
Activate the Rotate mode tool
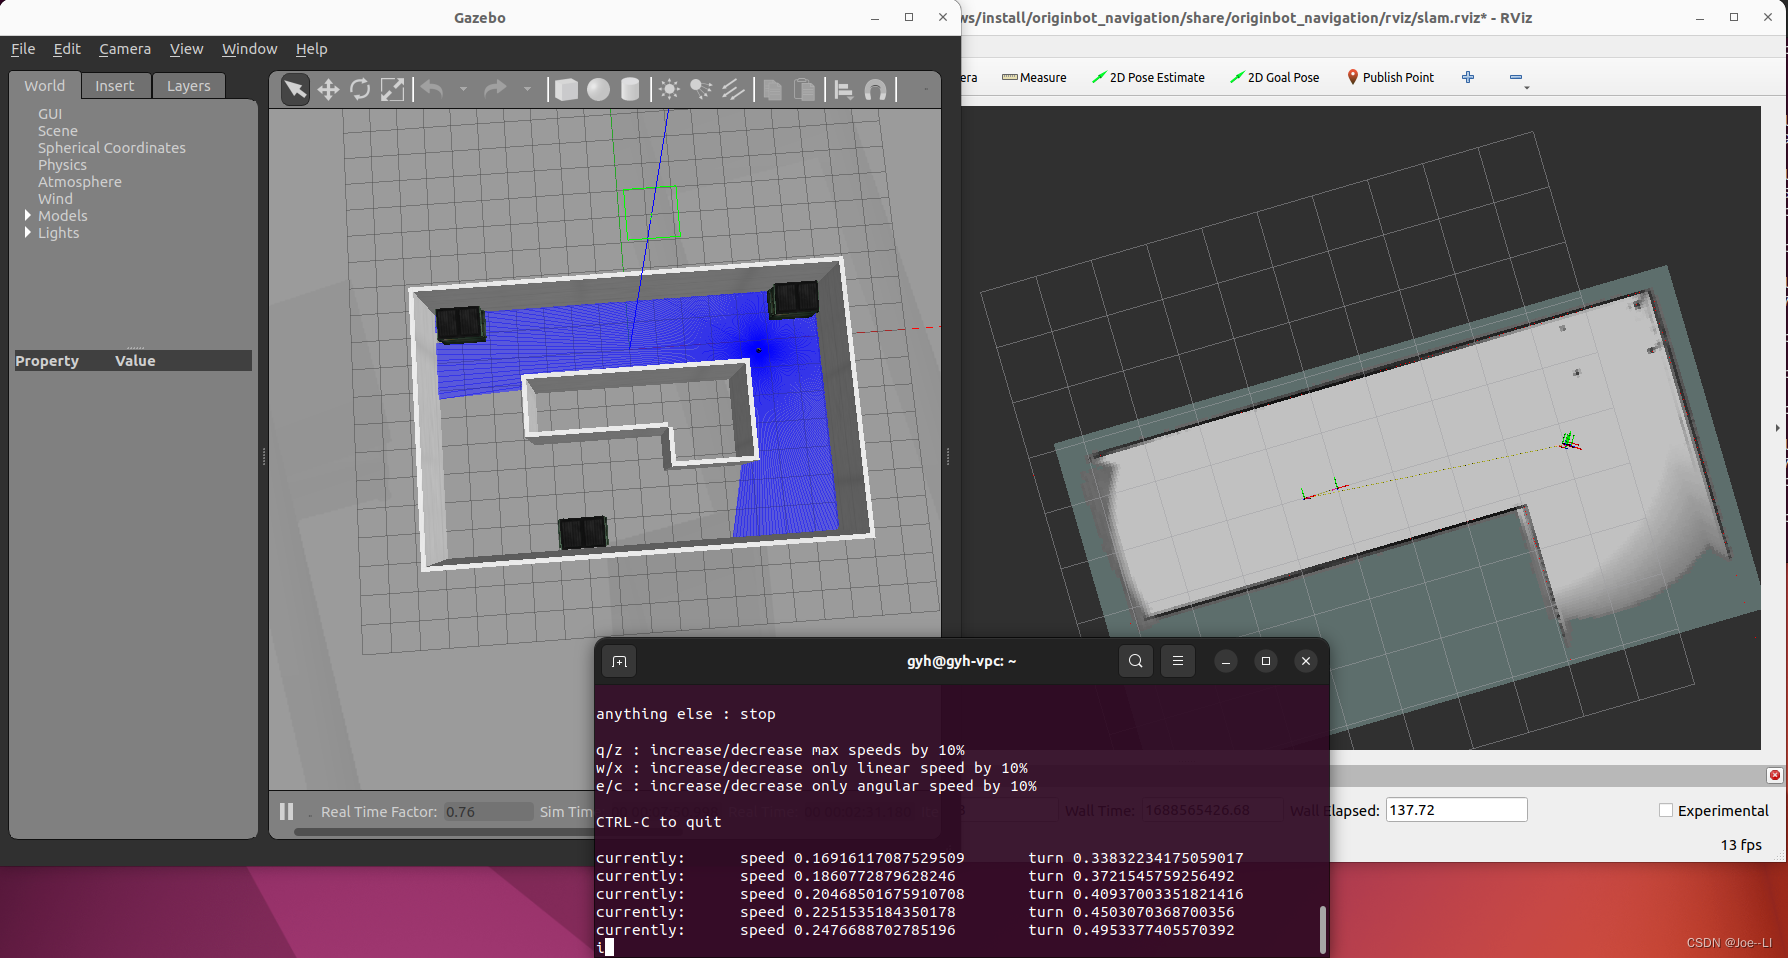pyautogui.click(x=360, y=90)
